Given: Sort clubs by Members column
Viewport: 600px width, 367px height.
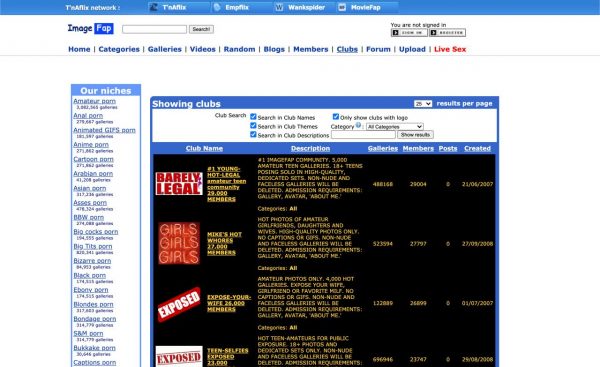Looking at the screenshot, I should (x=418, y=148).
